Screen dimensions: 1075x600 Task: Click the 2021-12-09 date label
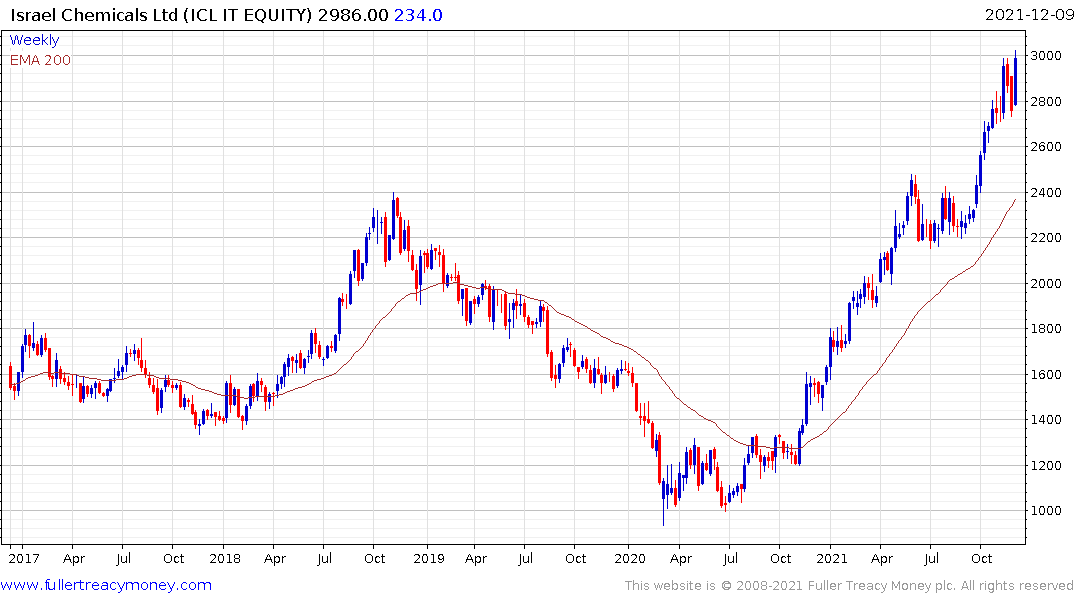1029,15
